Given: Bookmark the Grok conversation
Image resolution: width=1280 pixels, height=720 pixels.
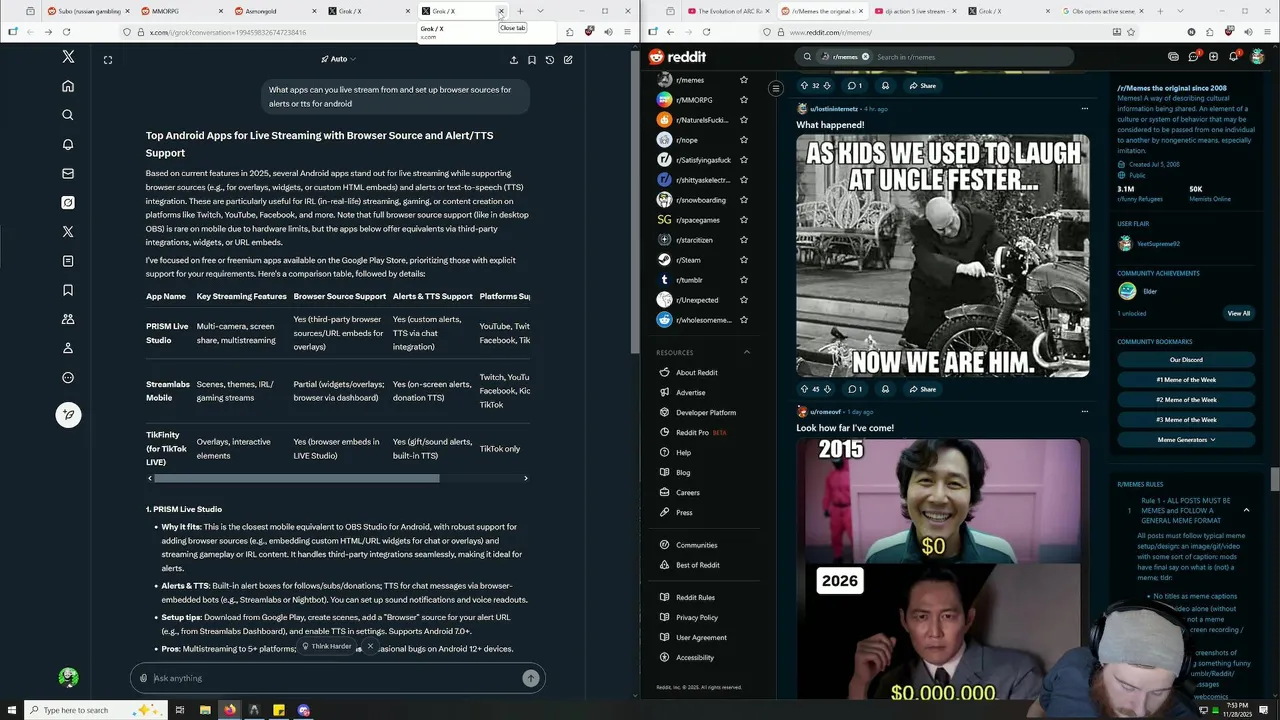Looking at the screenshot, I should point(532,60).
